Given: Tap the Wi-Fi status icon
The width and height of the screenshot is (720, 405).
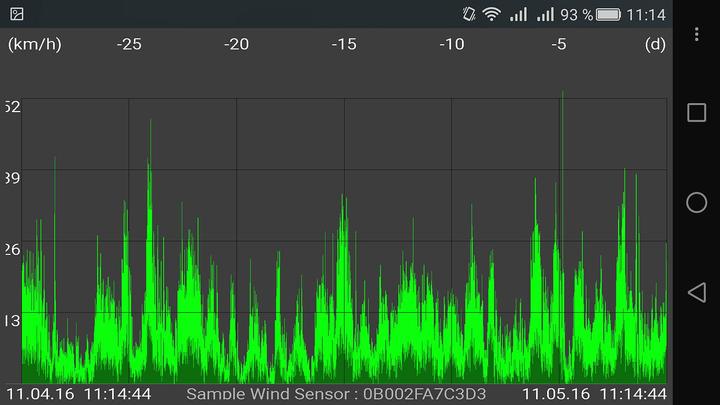Looking at the screenshot, I should coord(491,14).
